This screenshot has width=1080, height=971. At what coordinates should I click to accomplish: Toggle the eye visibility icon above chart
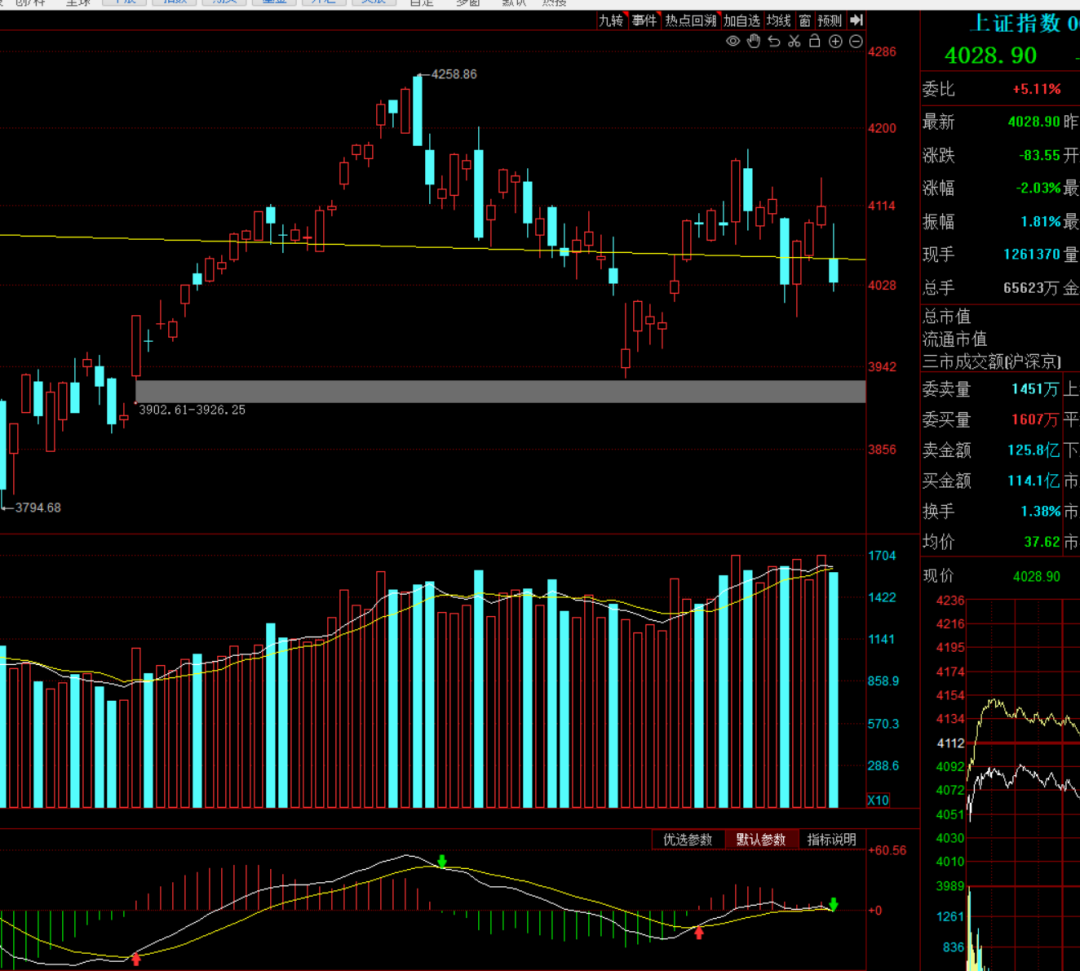[733, 41]
